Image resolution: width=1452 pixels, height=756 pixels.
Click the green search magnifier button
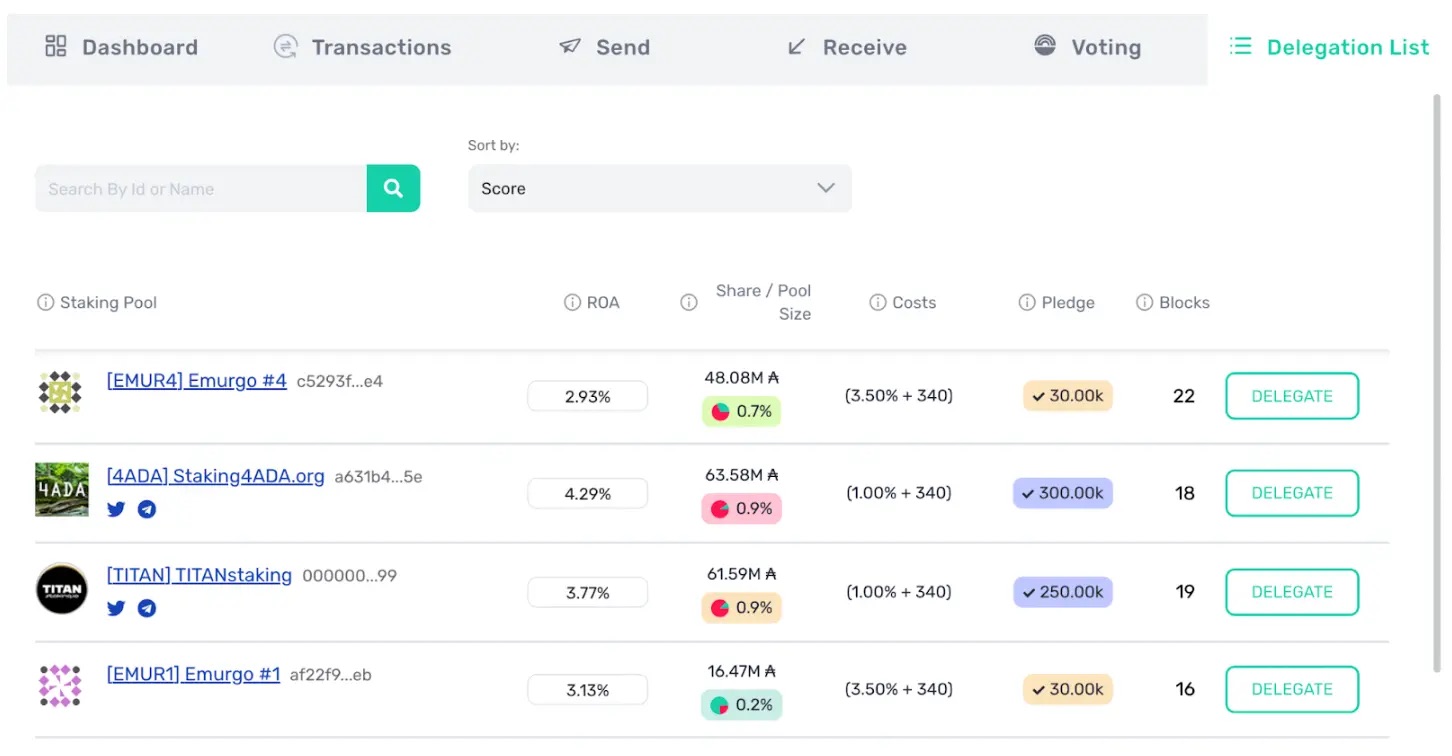pos(393,188)
